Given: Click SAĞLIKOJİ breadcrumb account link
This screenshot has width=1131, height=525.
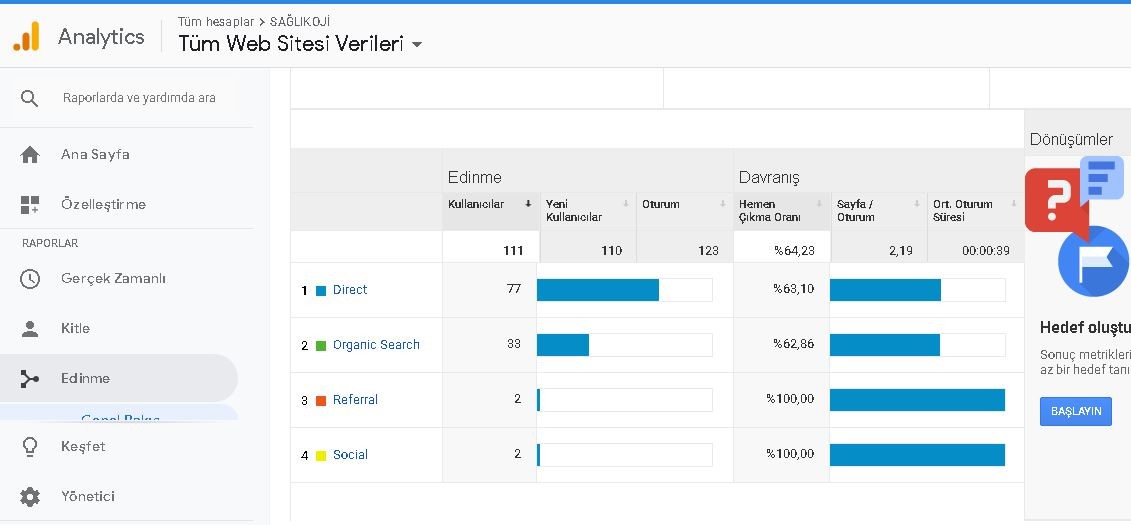Looking at the screenshot, I should (x=300, y=22).
